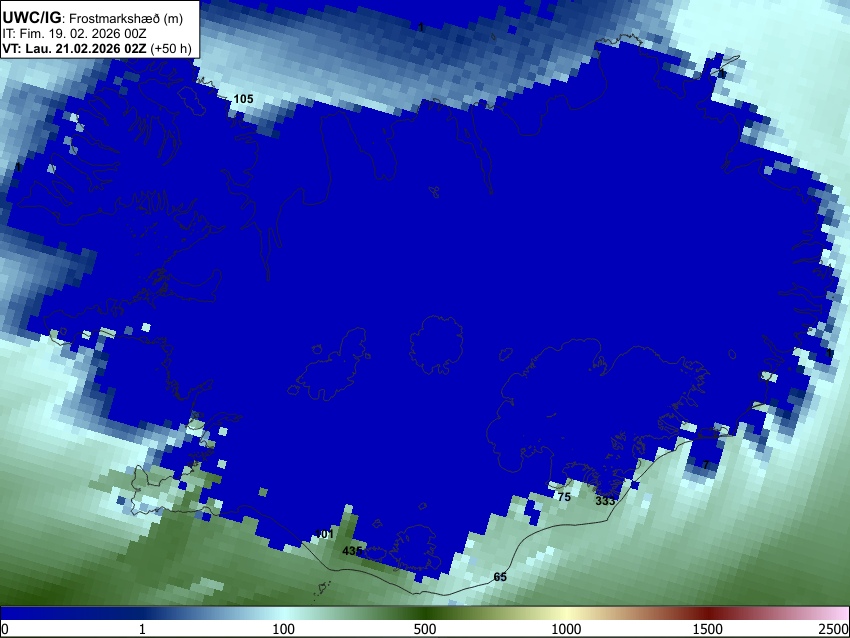This screenshot has width=850, height=638.
Task: Click the map value '105'
Action: point(243,99)
